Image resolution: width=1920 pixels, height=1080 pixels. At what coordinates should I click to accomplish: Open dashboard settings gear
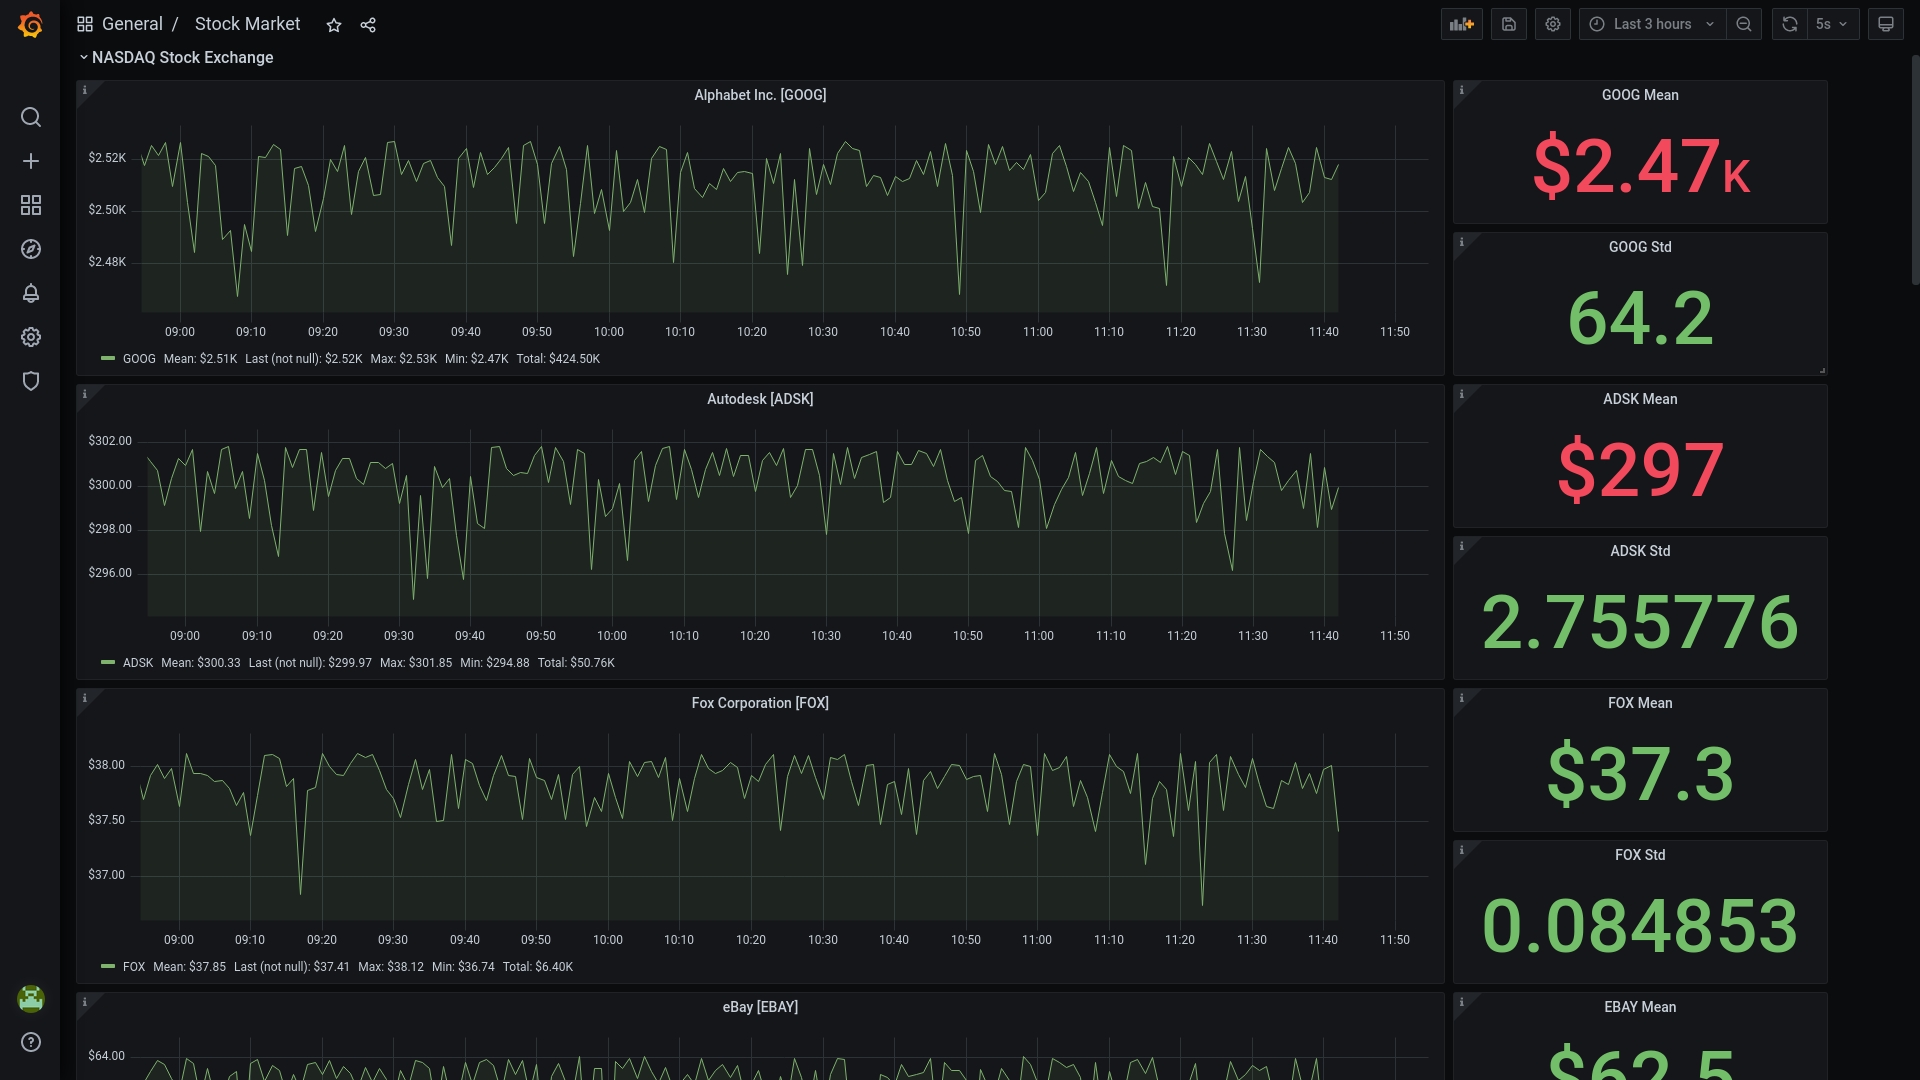pyautogui.click(x=1552, y=24)
